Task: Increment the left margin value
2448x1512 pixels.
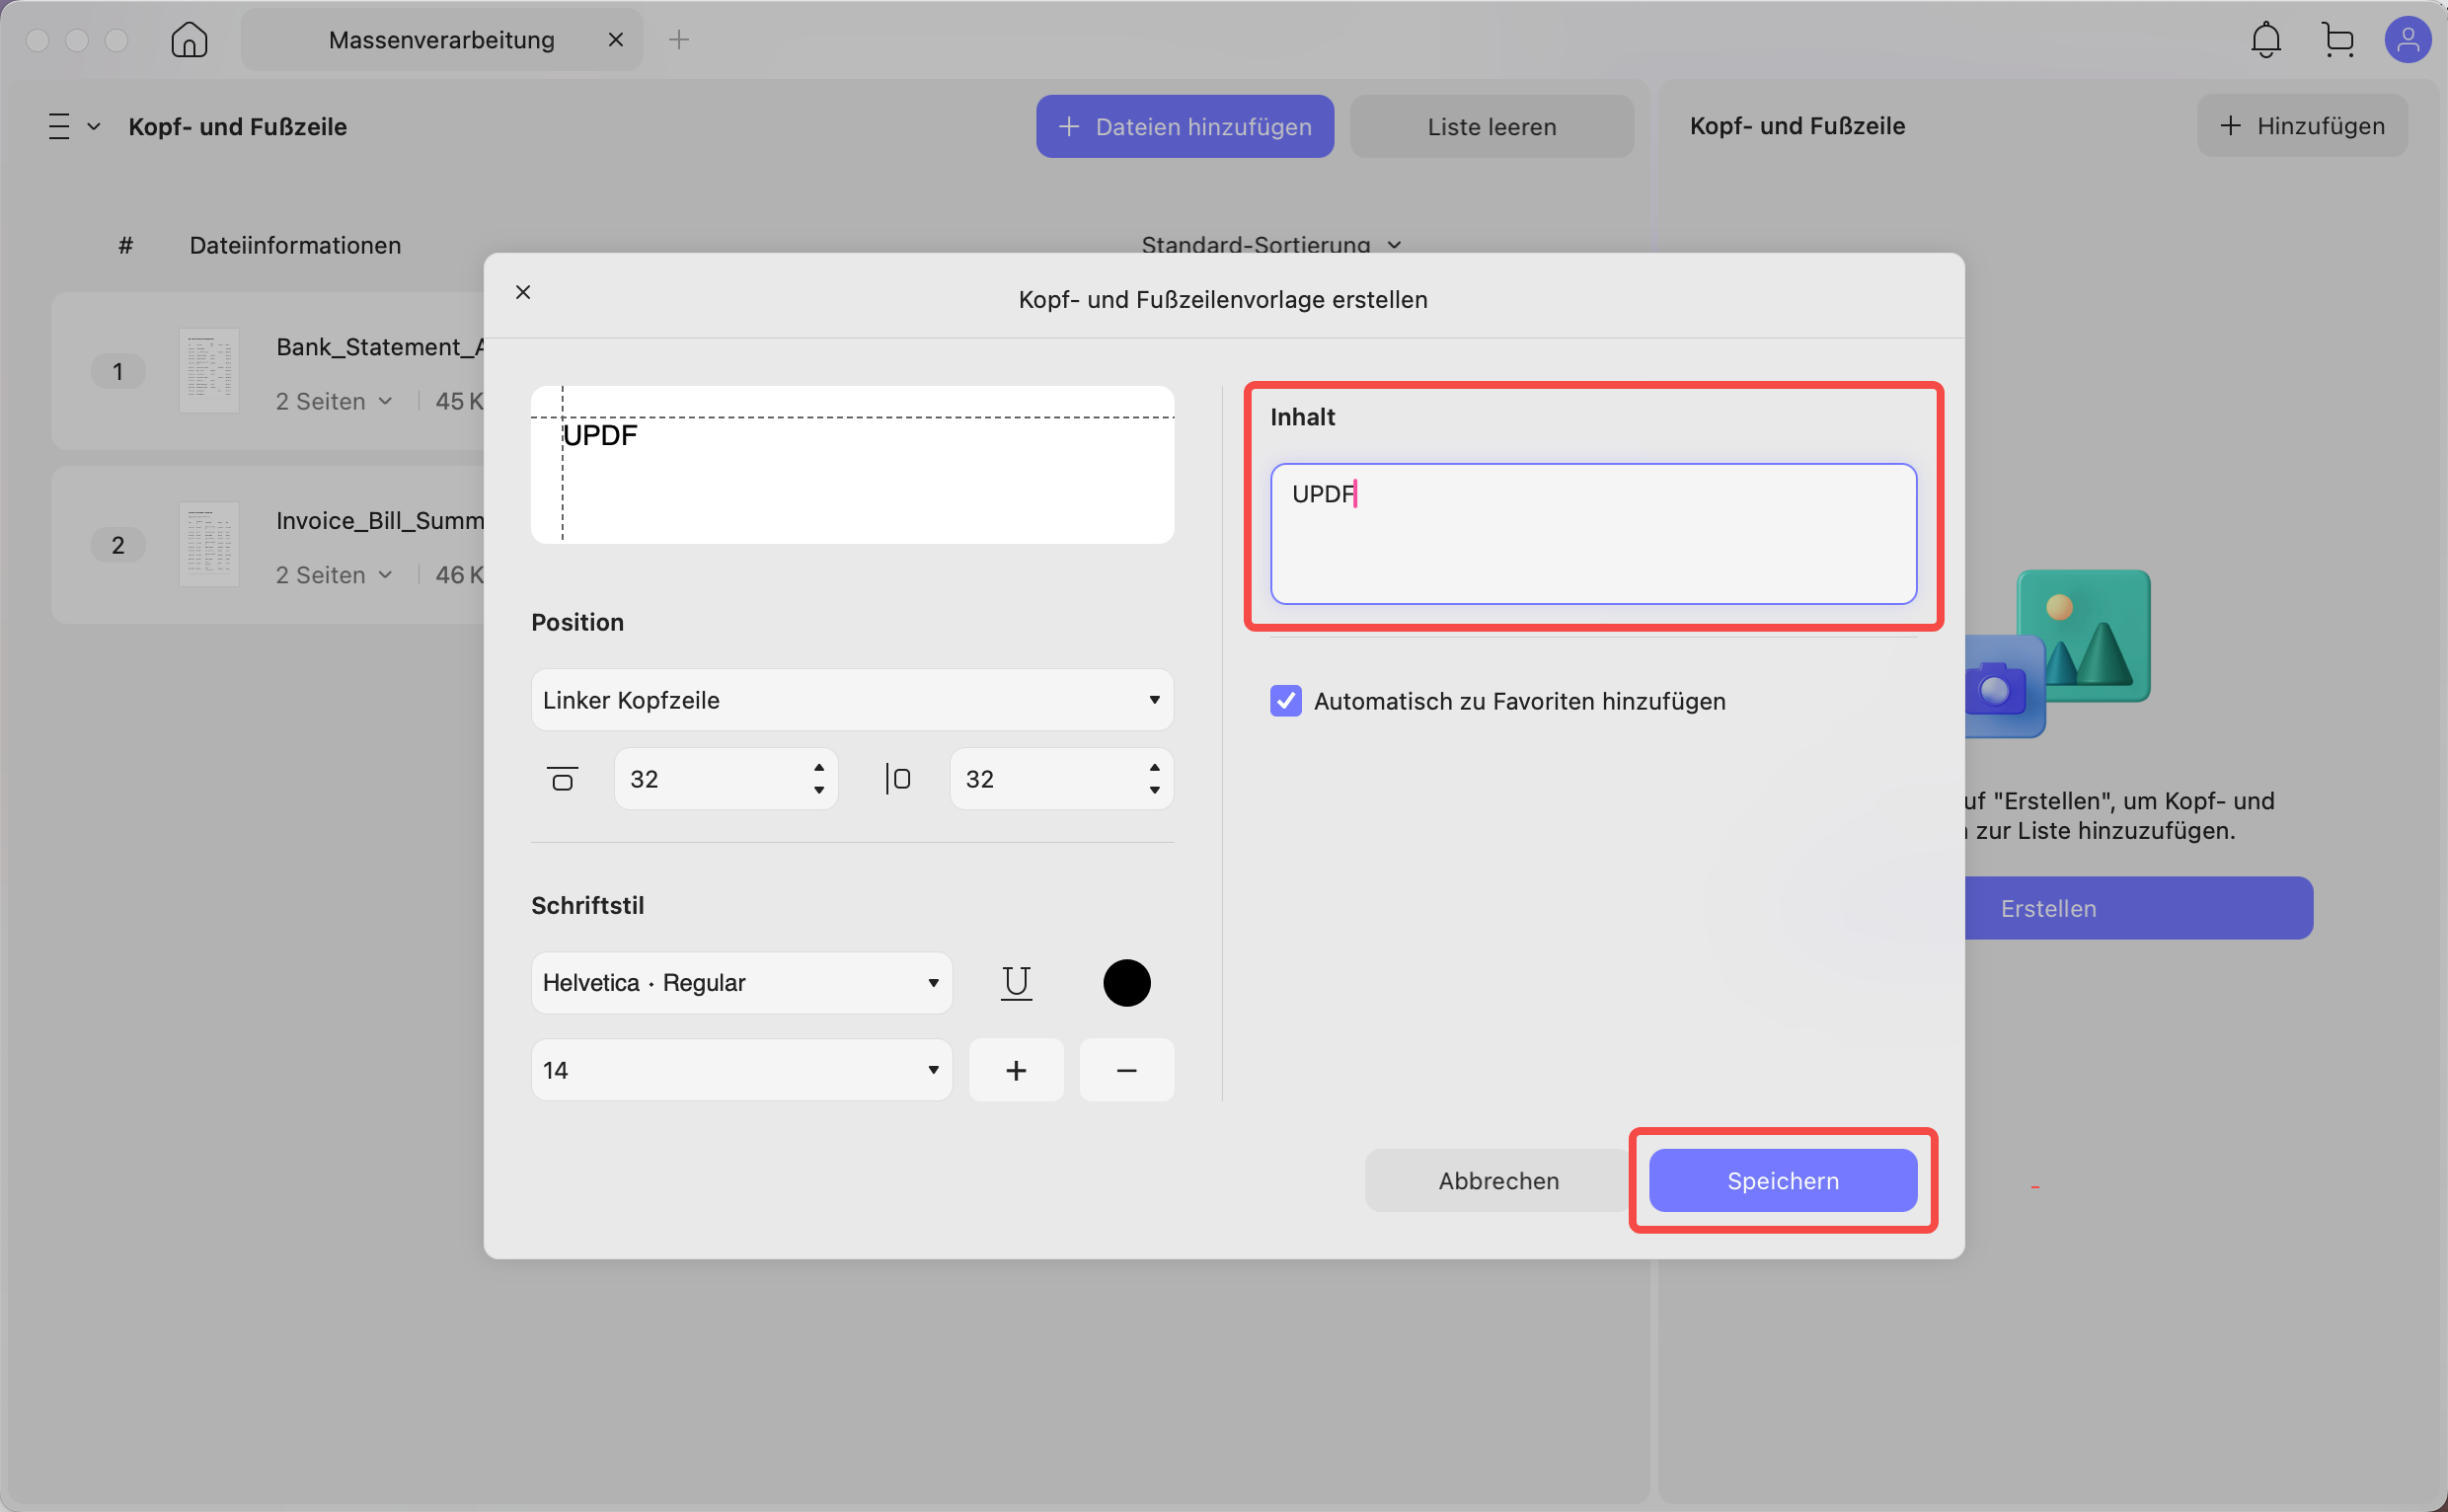Action: [x=1155, y=767]
